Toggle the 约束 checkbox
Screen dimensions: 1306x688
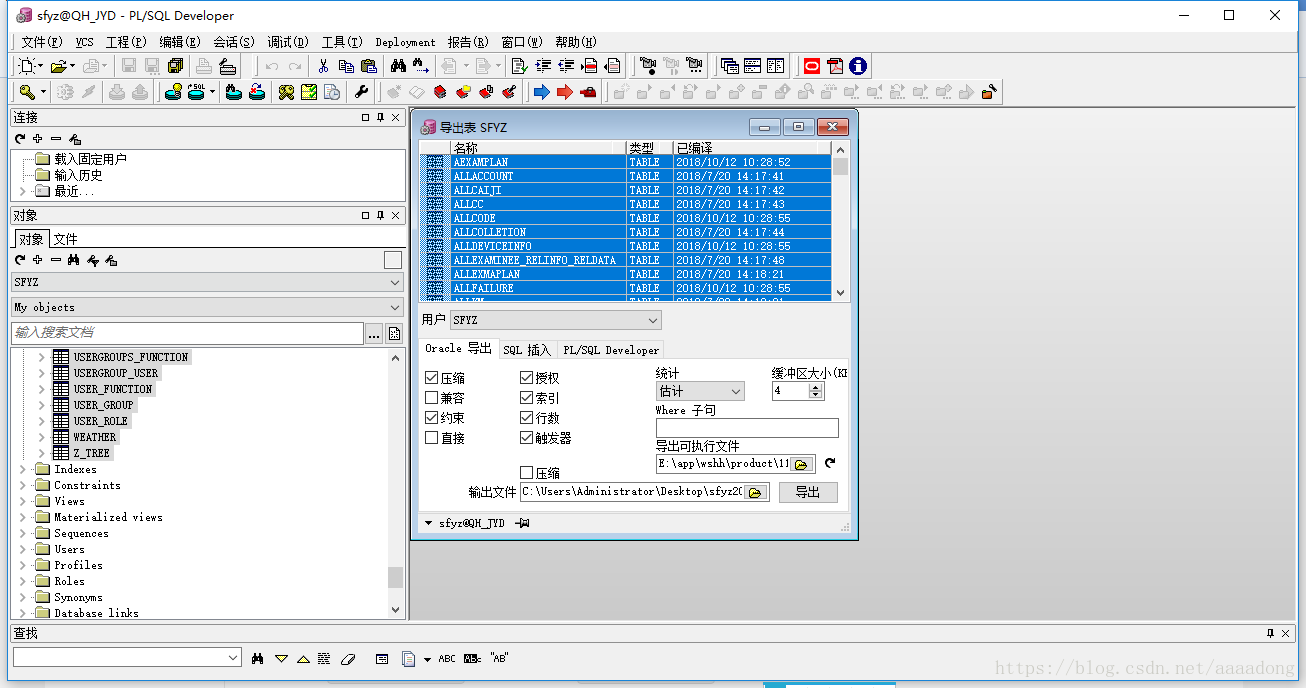pyautogui.click(x=432, y=418)
